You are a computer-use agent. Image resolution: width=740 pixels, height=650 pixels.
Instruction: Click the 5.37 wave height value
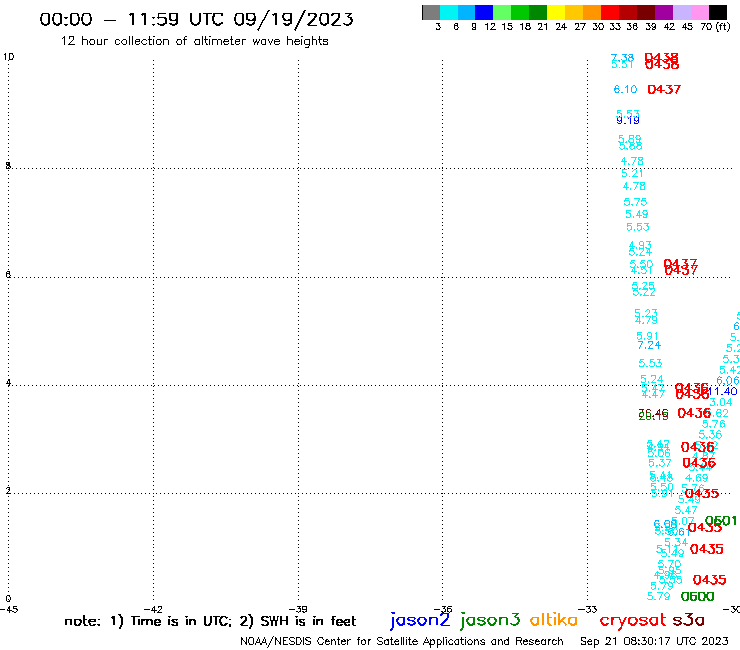[x=660, y=463]
